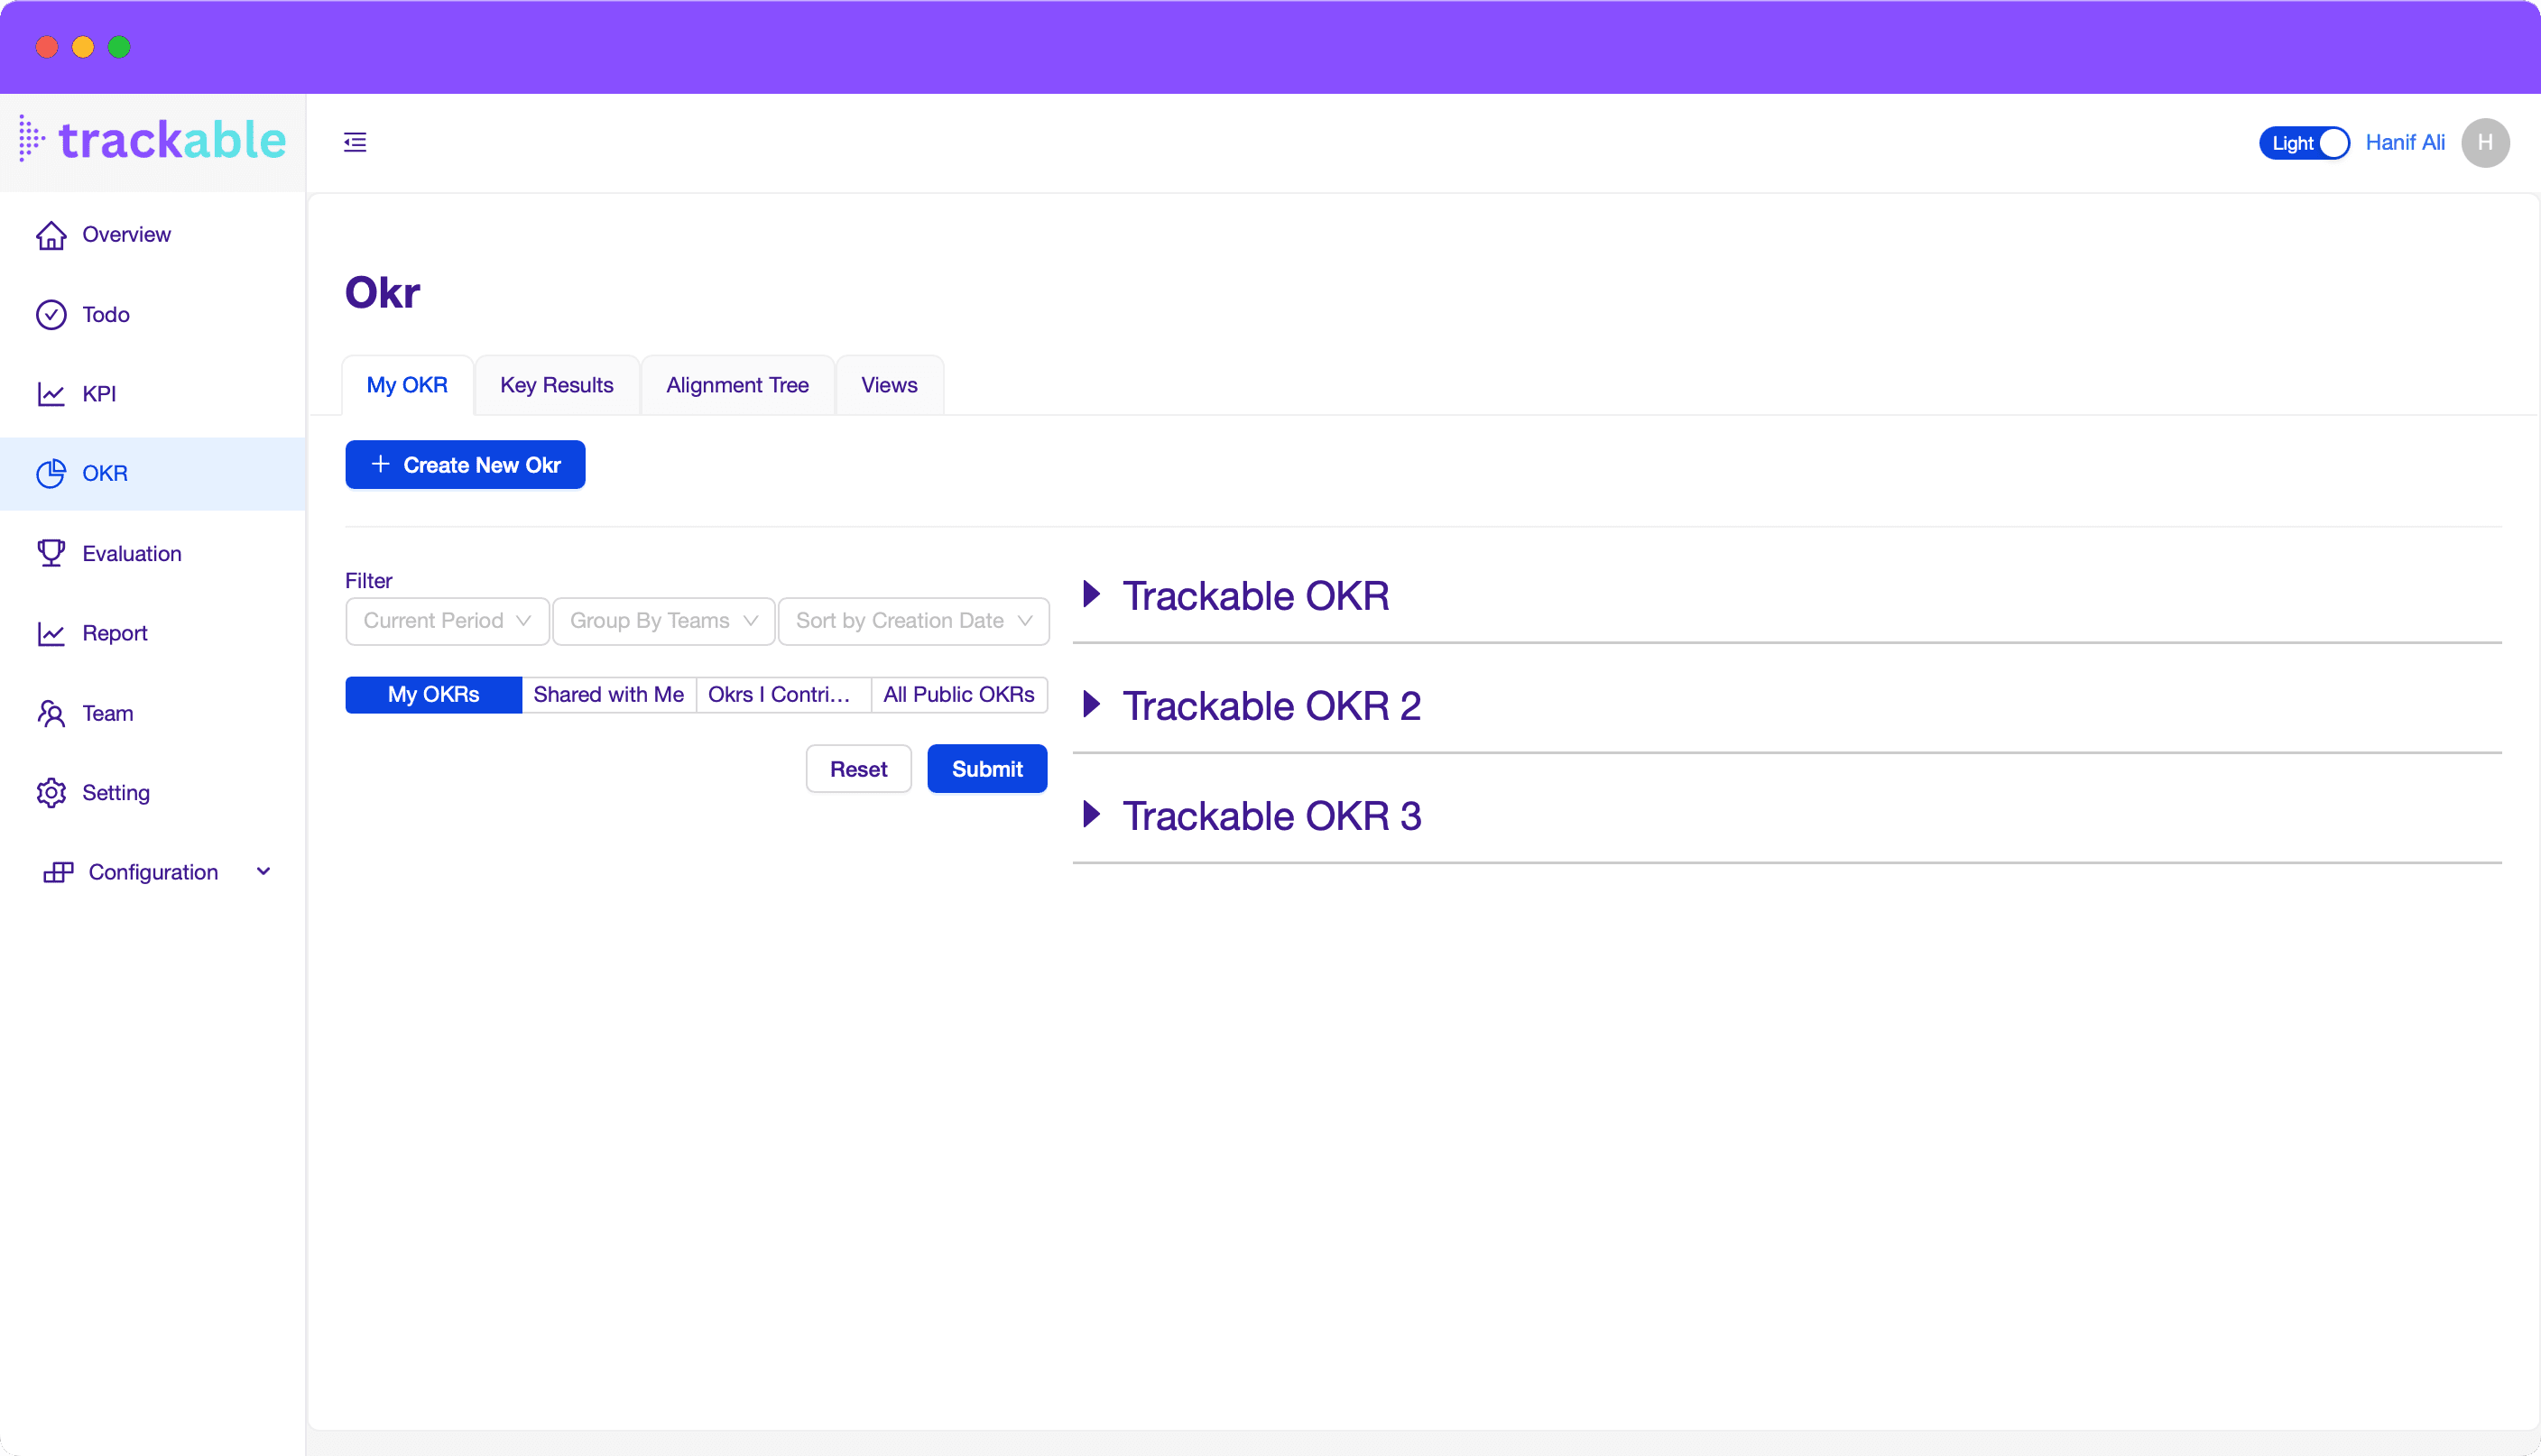
Task: Click the green macOS zoom button
Action: pos(119,47)
